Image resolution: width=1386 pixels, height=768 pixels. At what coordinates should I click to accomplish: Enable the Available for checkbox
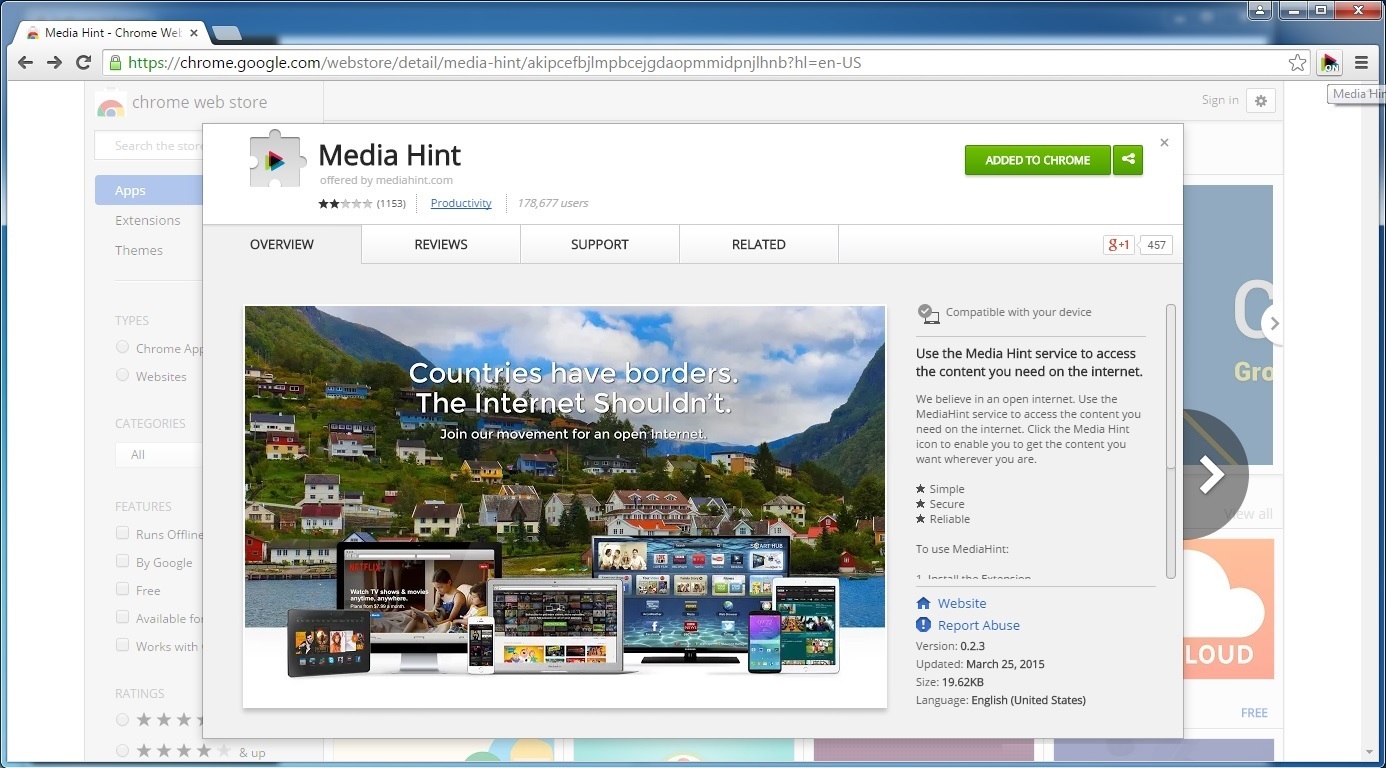pyautogui.click(x=122, y=617)
